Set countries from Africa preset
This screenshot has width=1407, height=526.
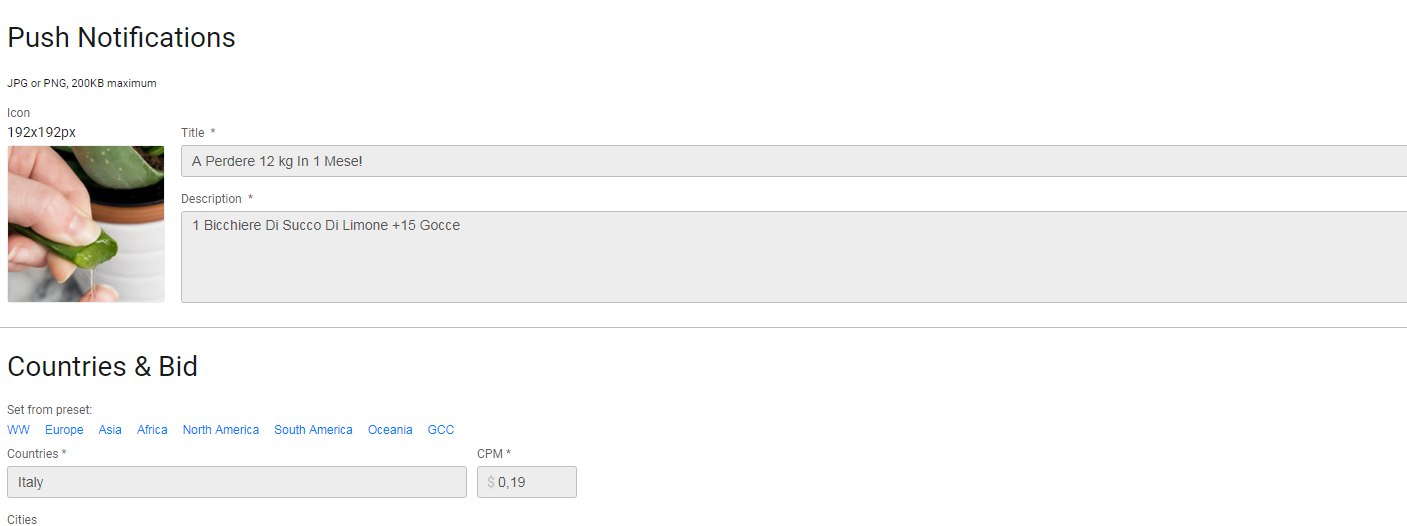[152, 430]
